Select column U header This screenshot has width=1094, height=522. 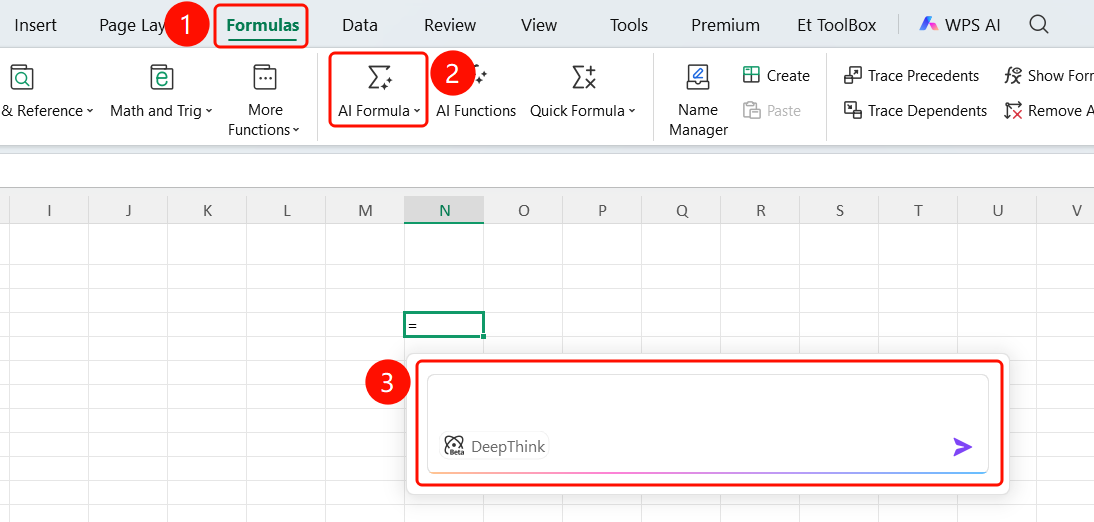[997, 210]
